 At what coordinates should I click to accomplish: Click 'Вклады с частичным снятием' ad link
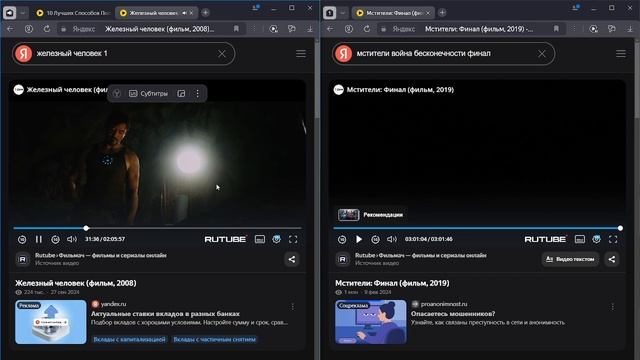(215, 339)
